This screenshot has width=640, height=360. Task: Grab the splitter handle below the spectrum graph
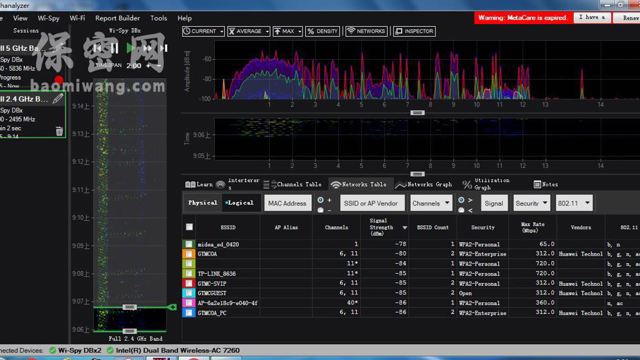pyautogui.click(x=417, y=113)
